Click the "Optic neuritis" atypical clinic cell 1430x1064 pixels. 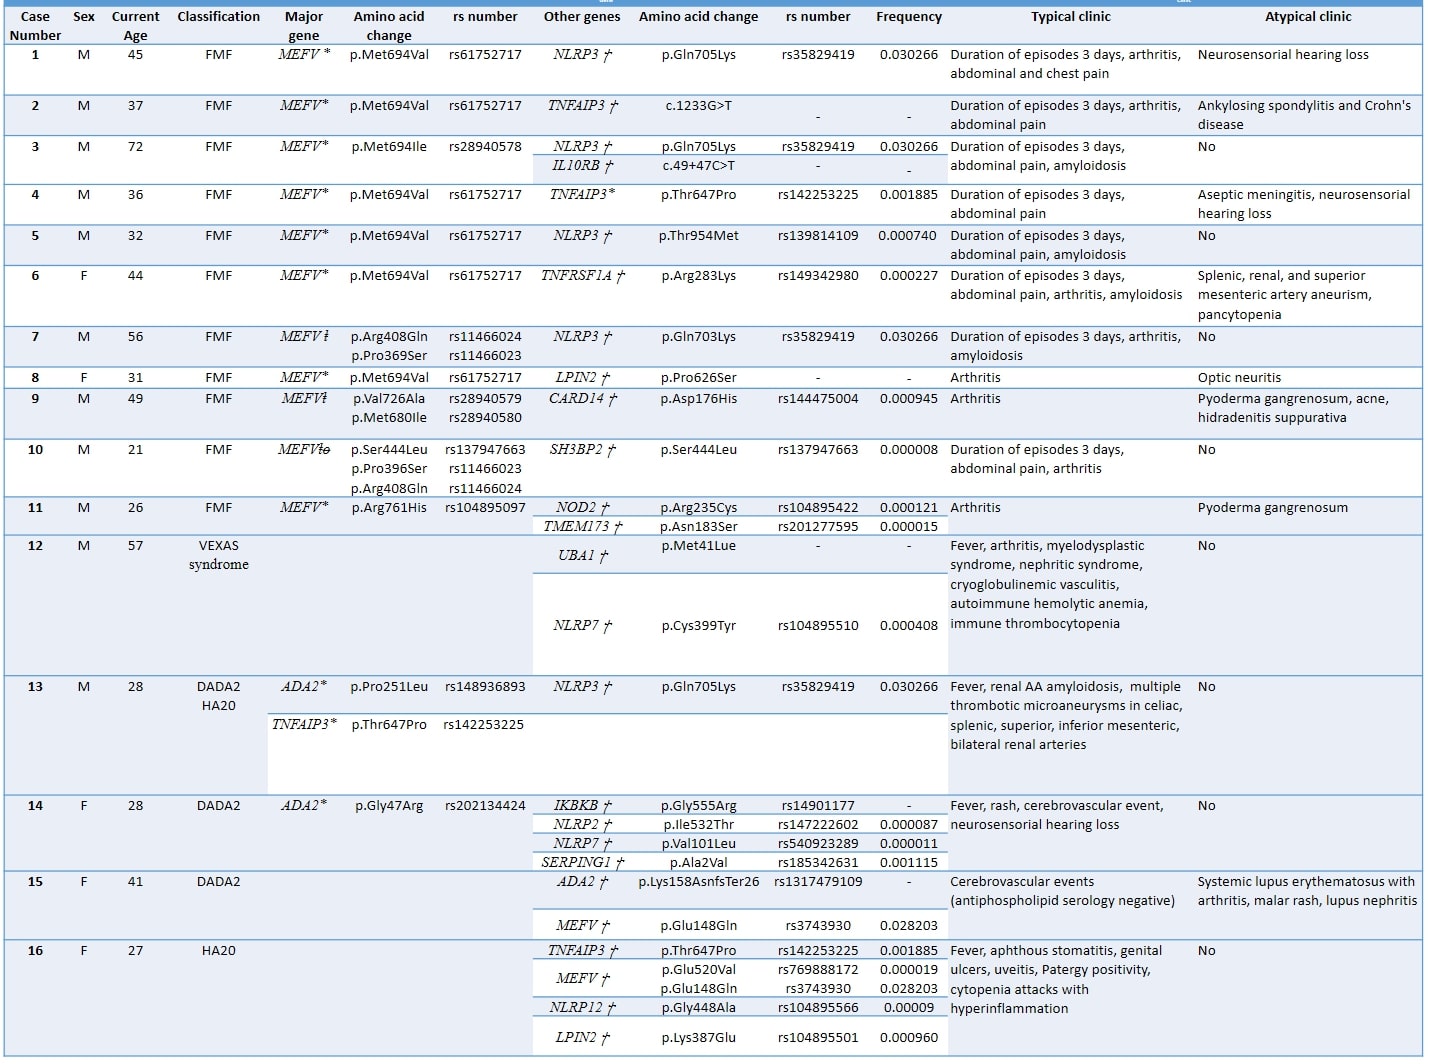pos(1238,378)
